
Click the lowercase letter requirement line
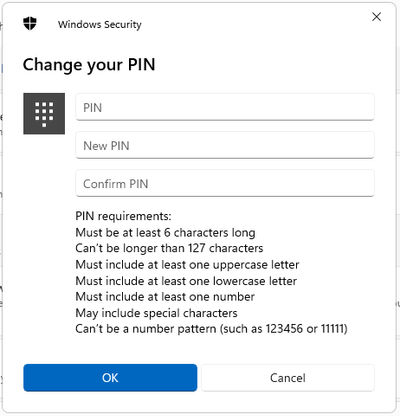pos(186,281)
